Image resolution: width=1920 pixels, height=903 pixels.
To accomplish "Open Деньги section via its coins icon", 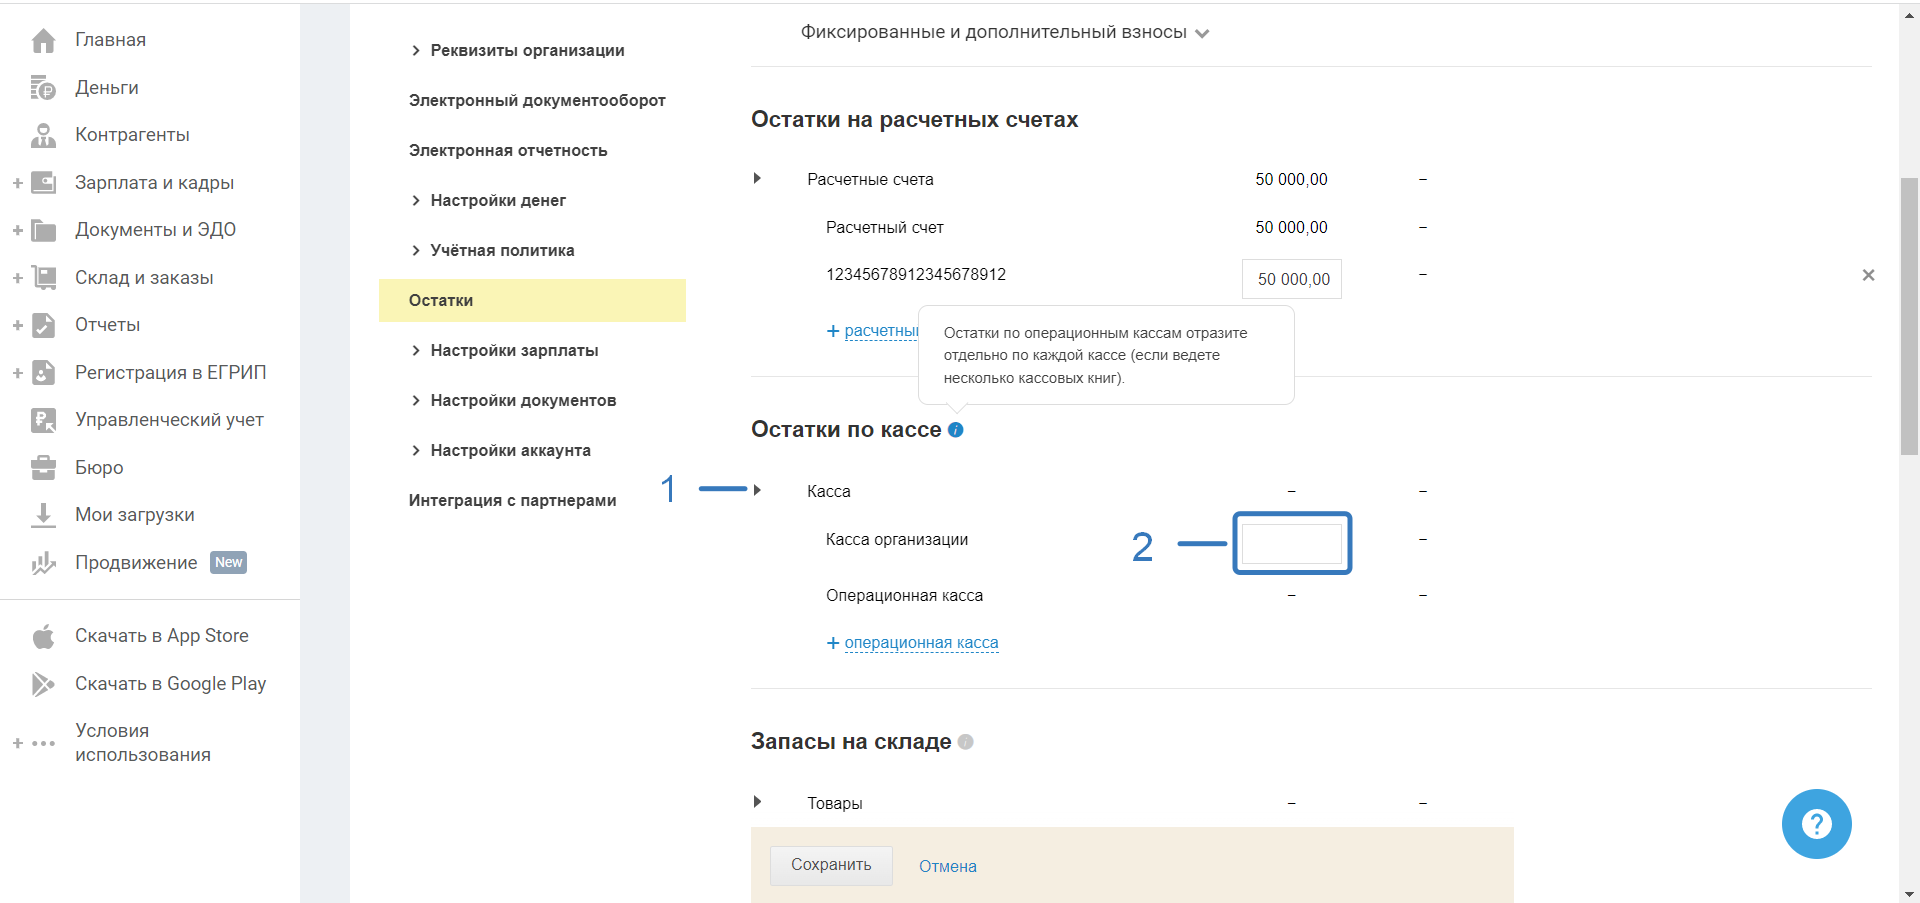I will 43,88.
